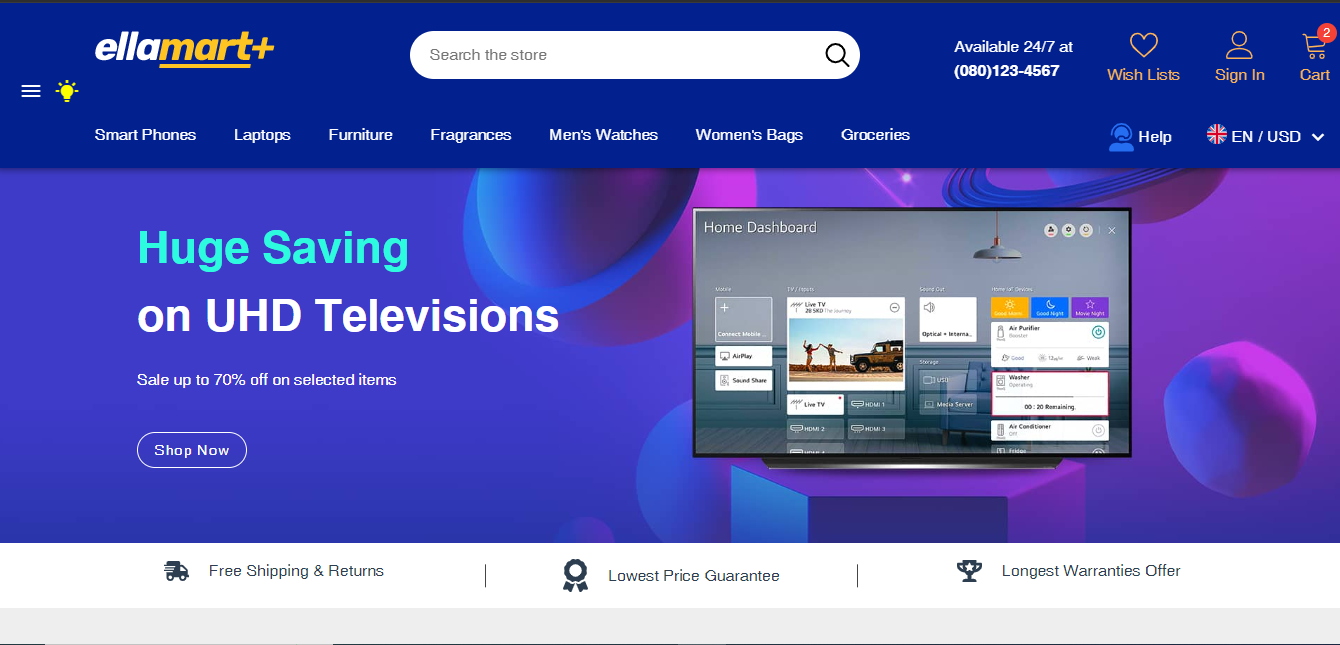The width and height of the screenshot is (1340, 645).
Task: Click the "on UHD Televisions" heading
Action: (348, 316)
